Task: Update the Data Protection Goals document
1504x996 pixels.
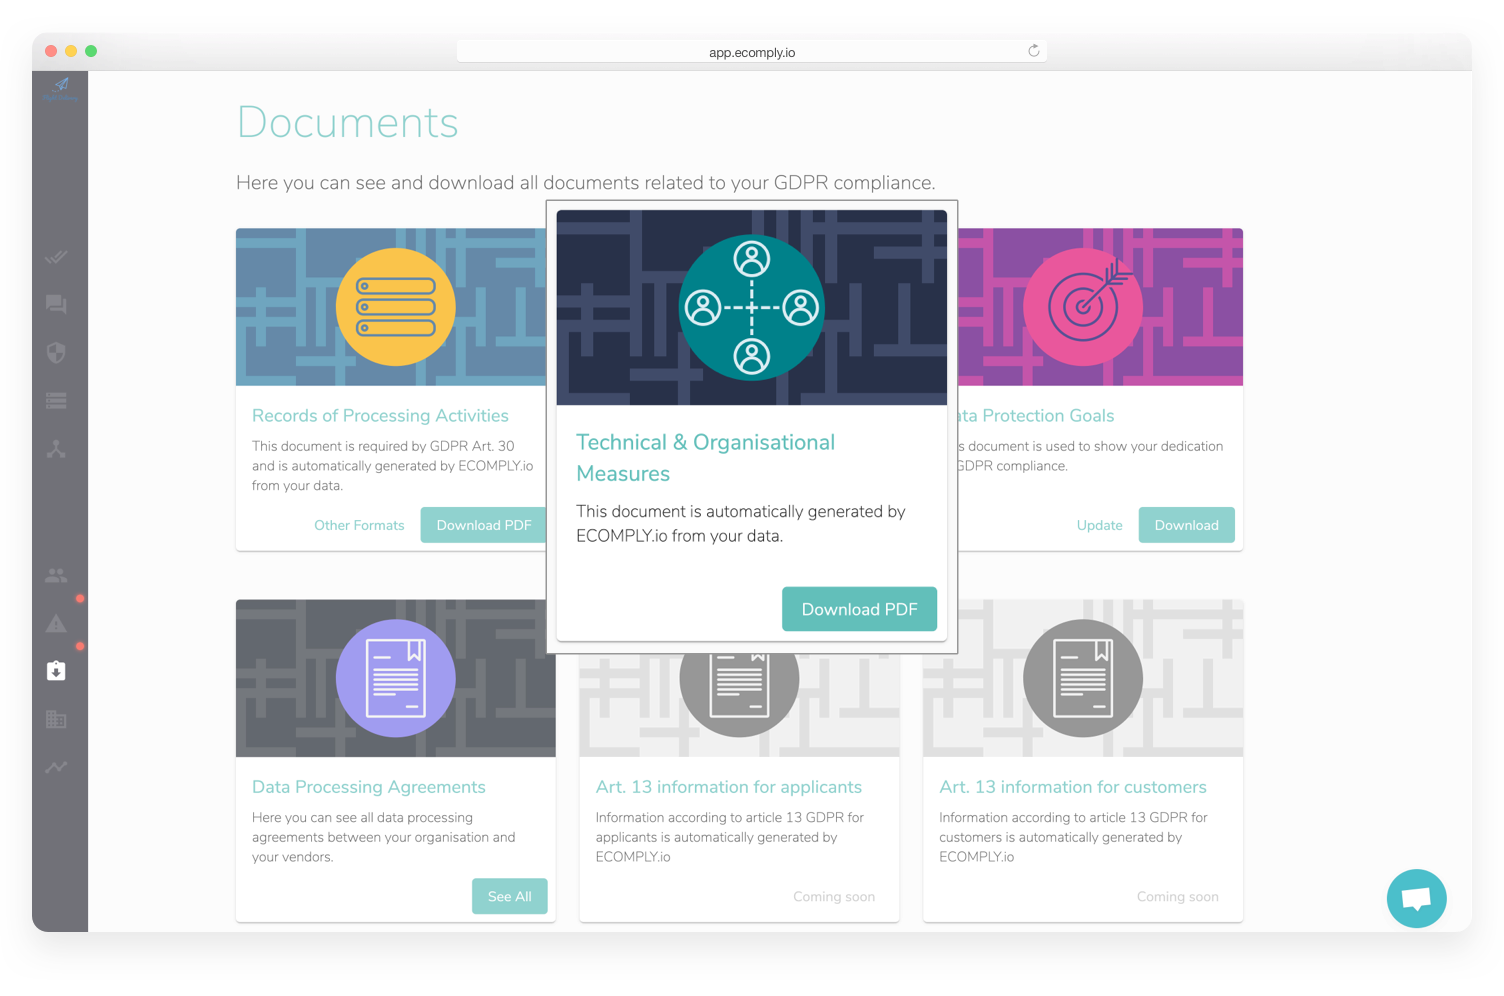Action: (1099, 525)
